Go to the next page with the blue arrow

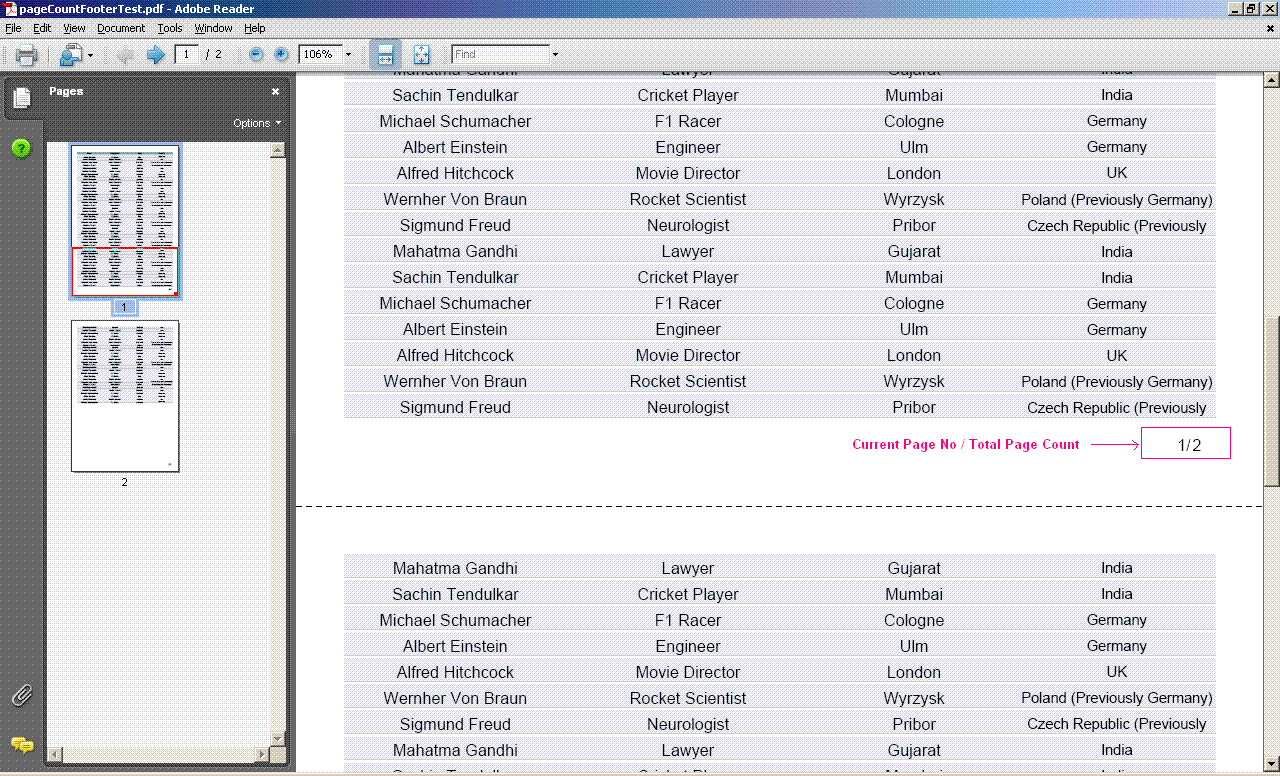[155, 55]
